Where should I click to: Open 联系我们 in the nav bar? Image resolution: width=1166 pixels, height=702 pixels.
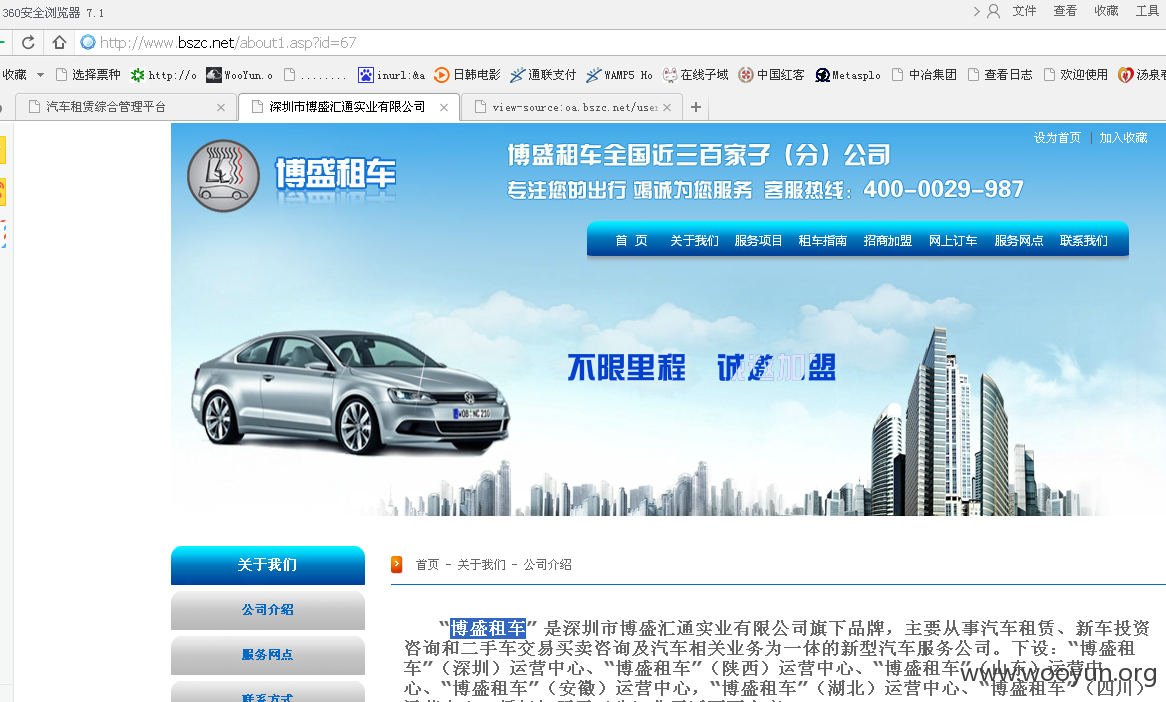point(1083,241)
